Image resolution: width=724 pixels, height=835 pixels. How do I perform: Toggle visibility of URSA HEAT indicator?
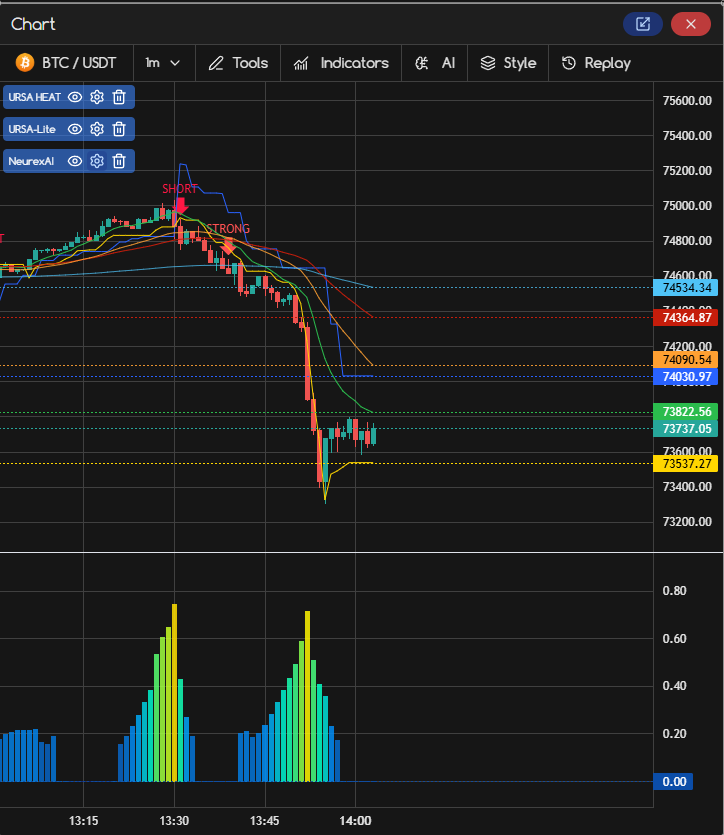pyautogui.click(x=75, y=97)
